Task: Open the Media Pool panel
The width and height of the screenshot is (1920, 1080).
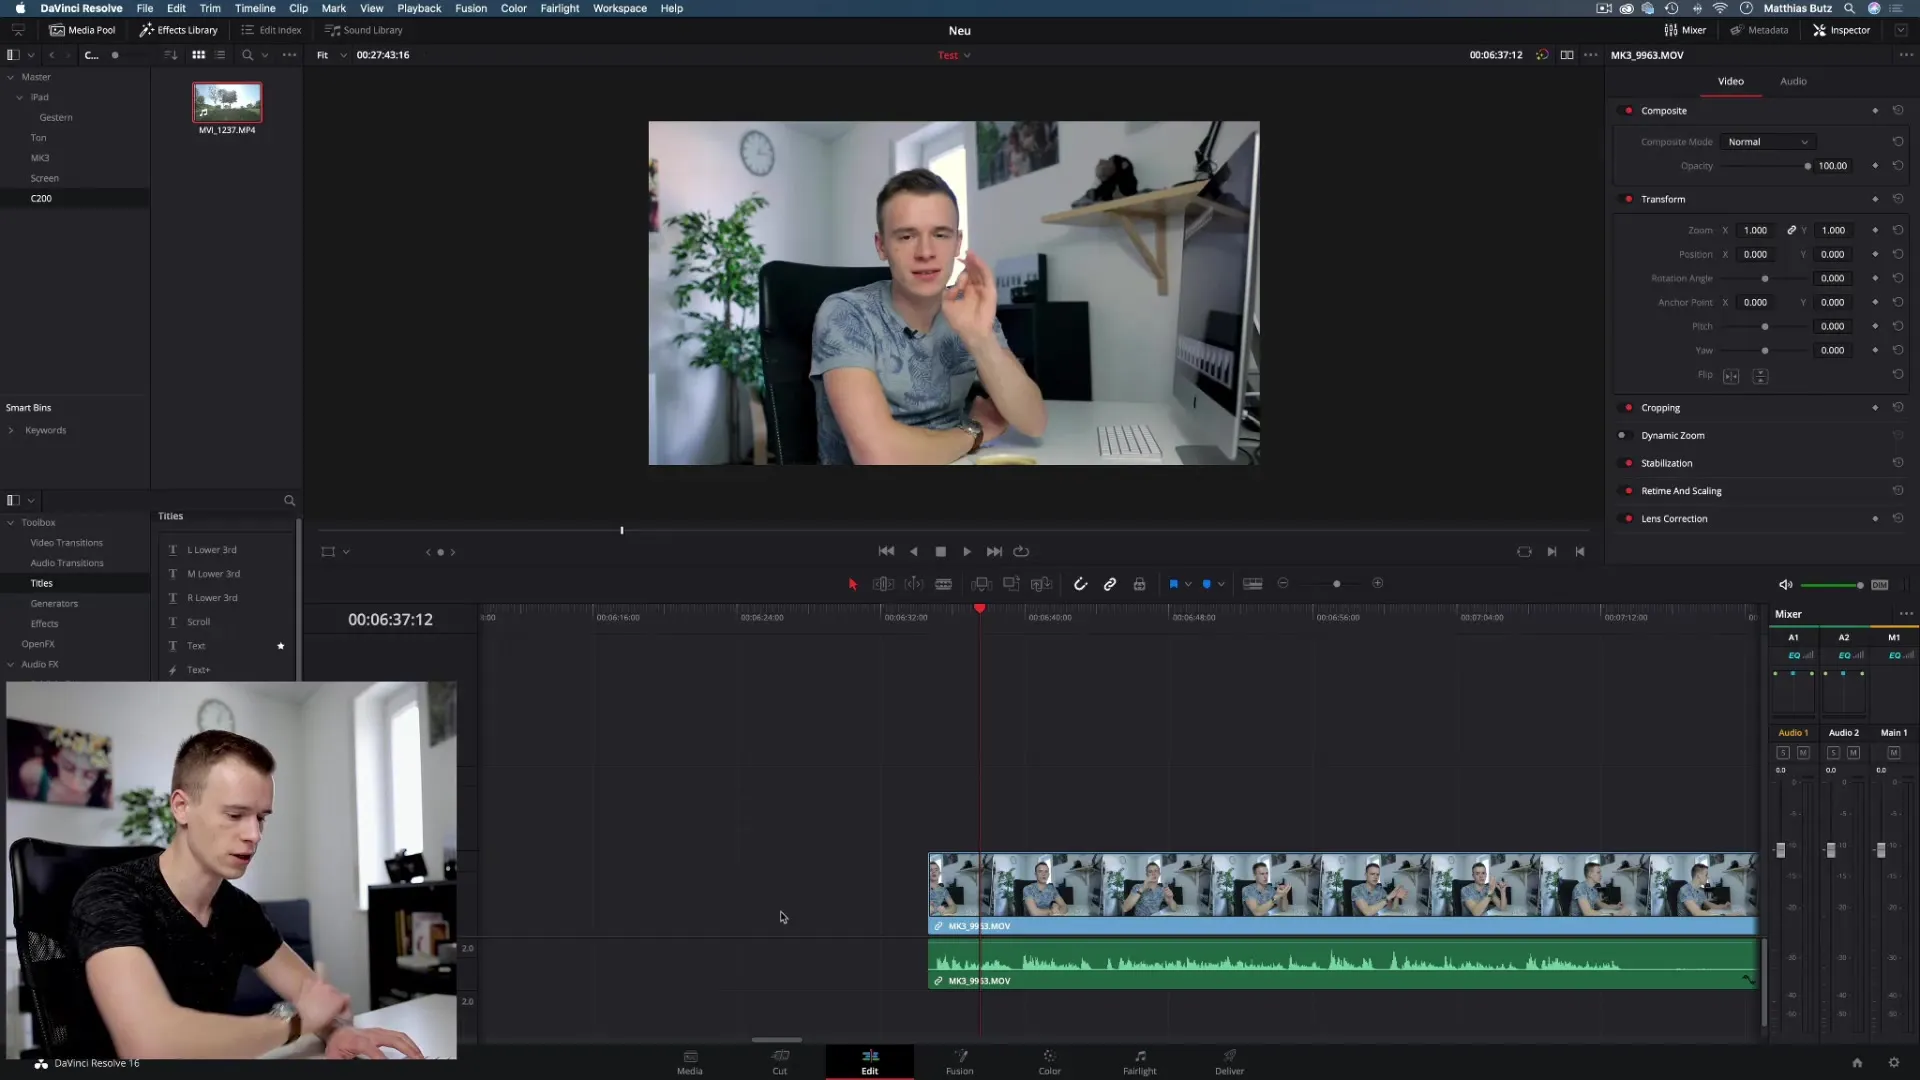Action: tap(82, 30)
